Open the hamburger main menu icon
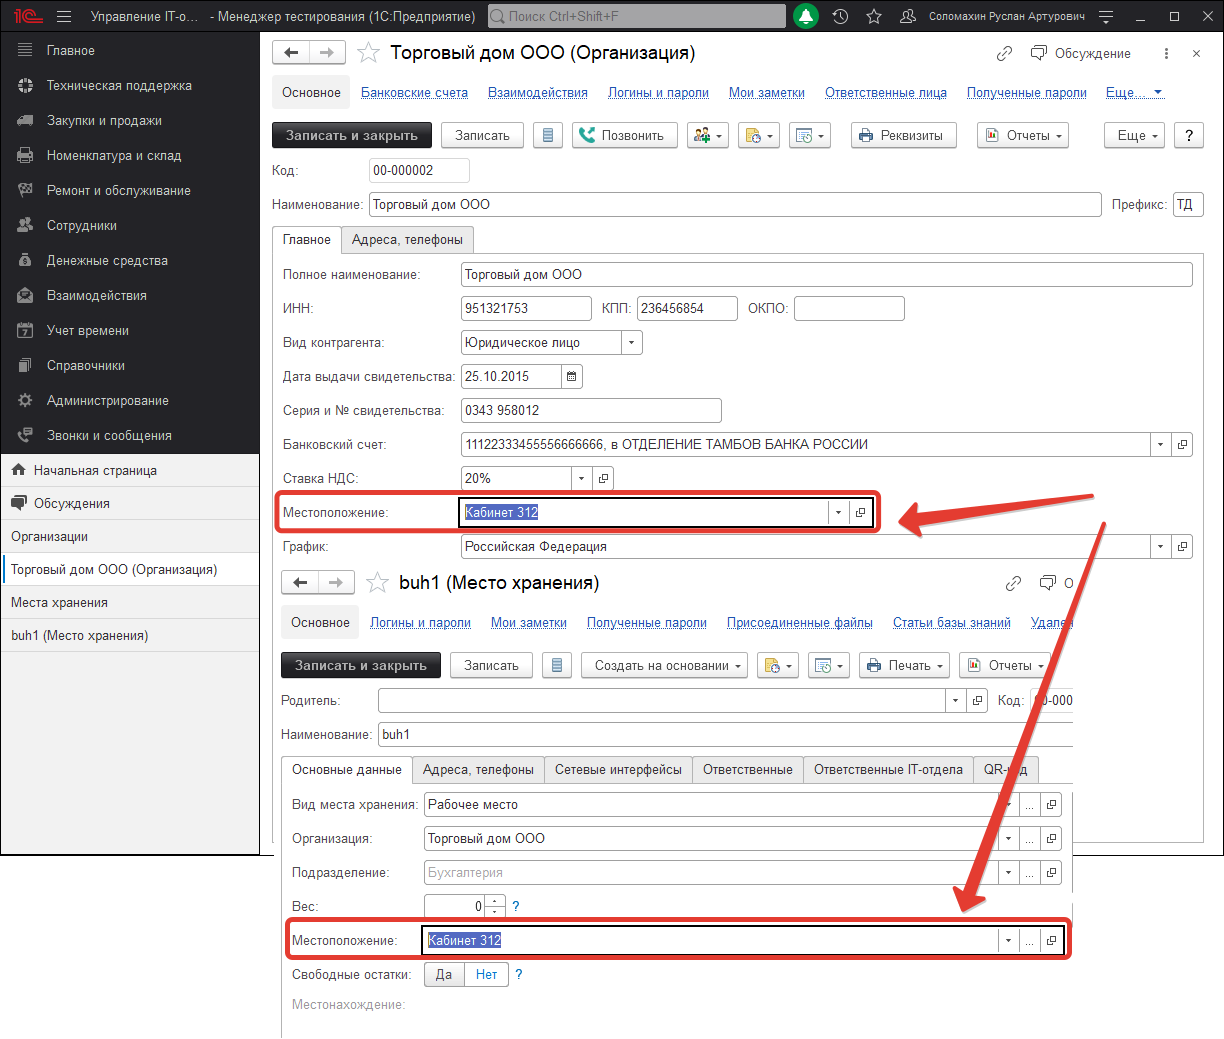This screenshot has height=1039, width=1224. (64, 16)
